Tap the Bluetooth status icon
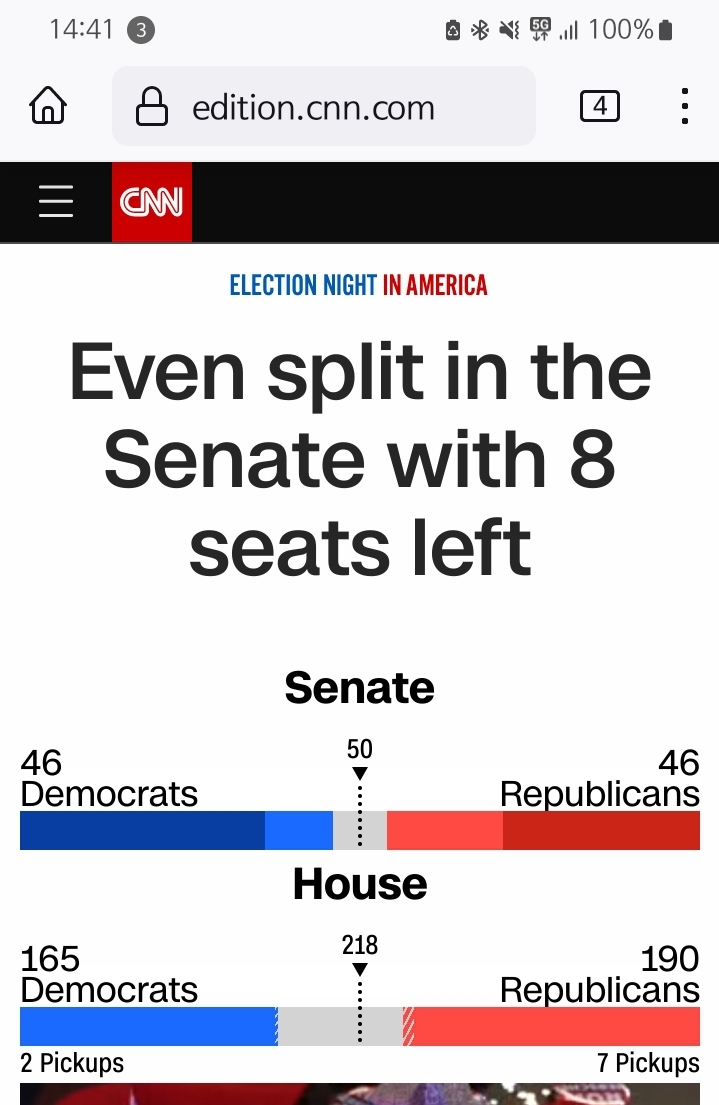The height and width of the screenshot is (1105, 719). click(x=480, y=30)
